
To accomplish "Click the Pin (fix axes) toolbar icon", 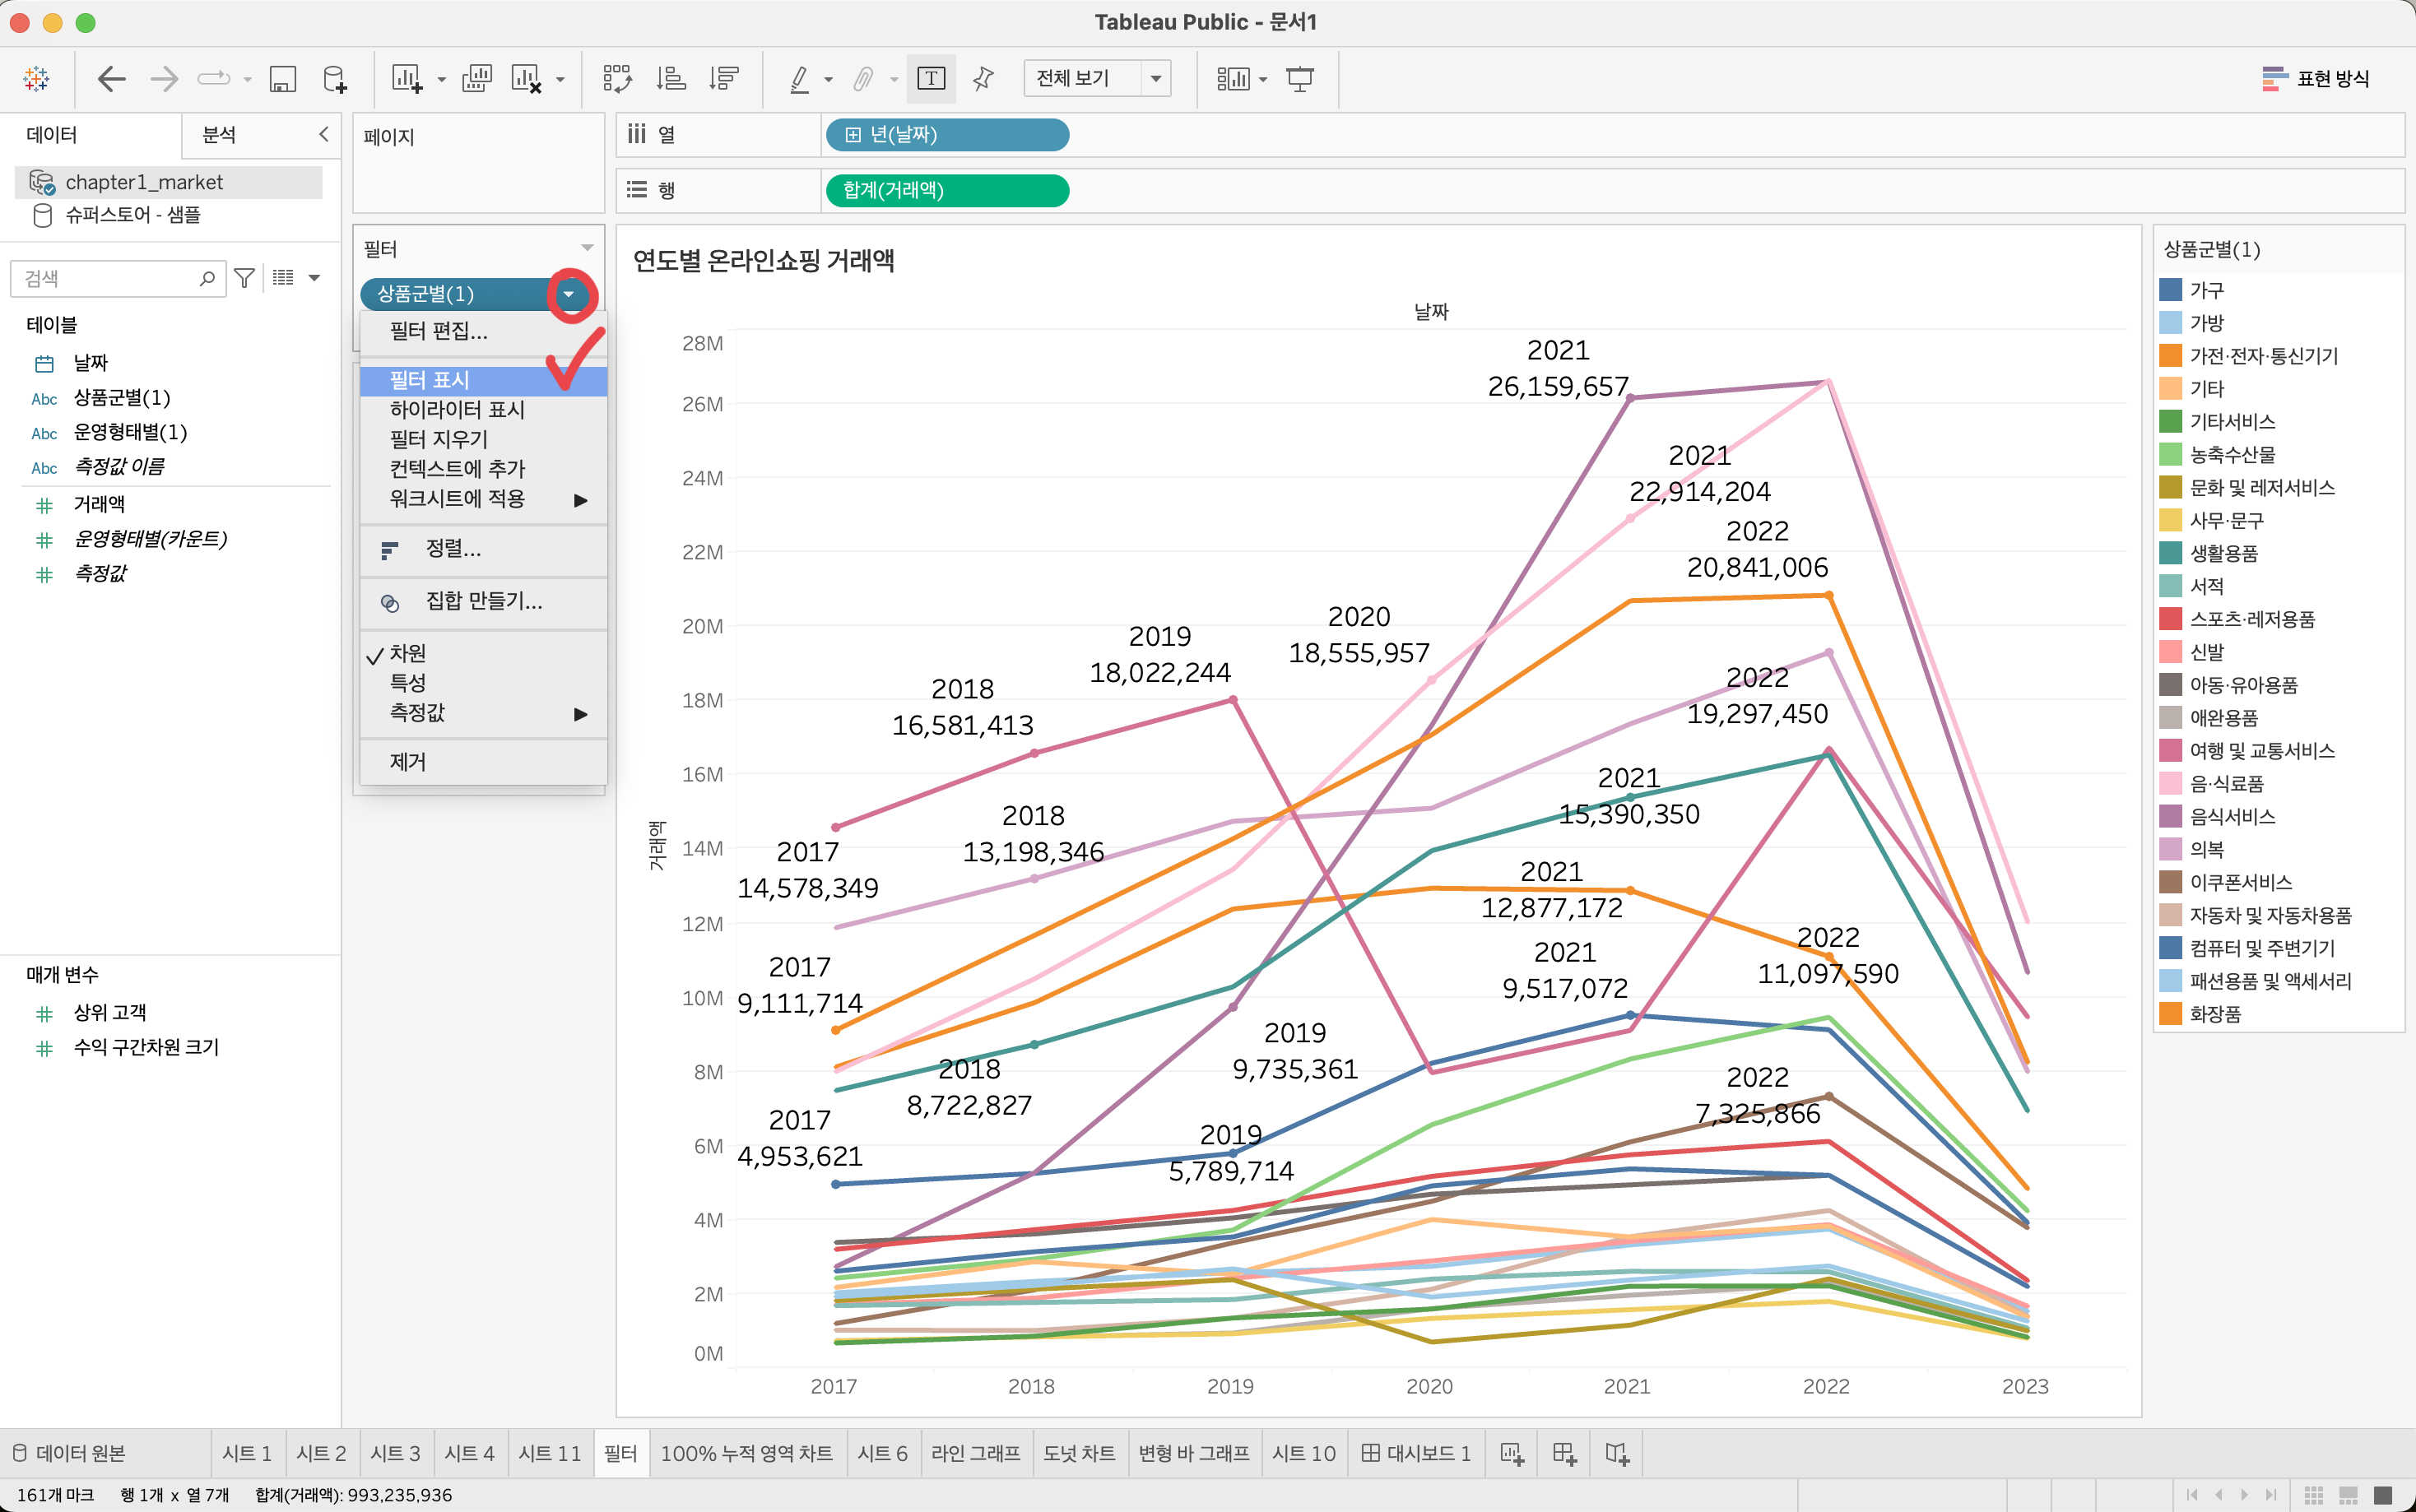I will click(983, 79).
